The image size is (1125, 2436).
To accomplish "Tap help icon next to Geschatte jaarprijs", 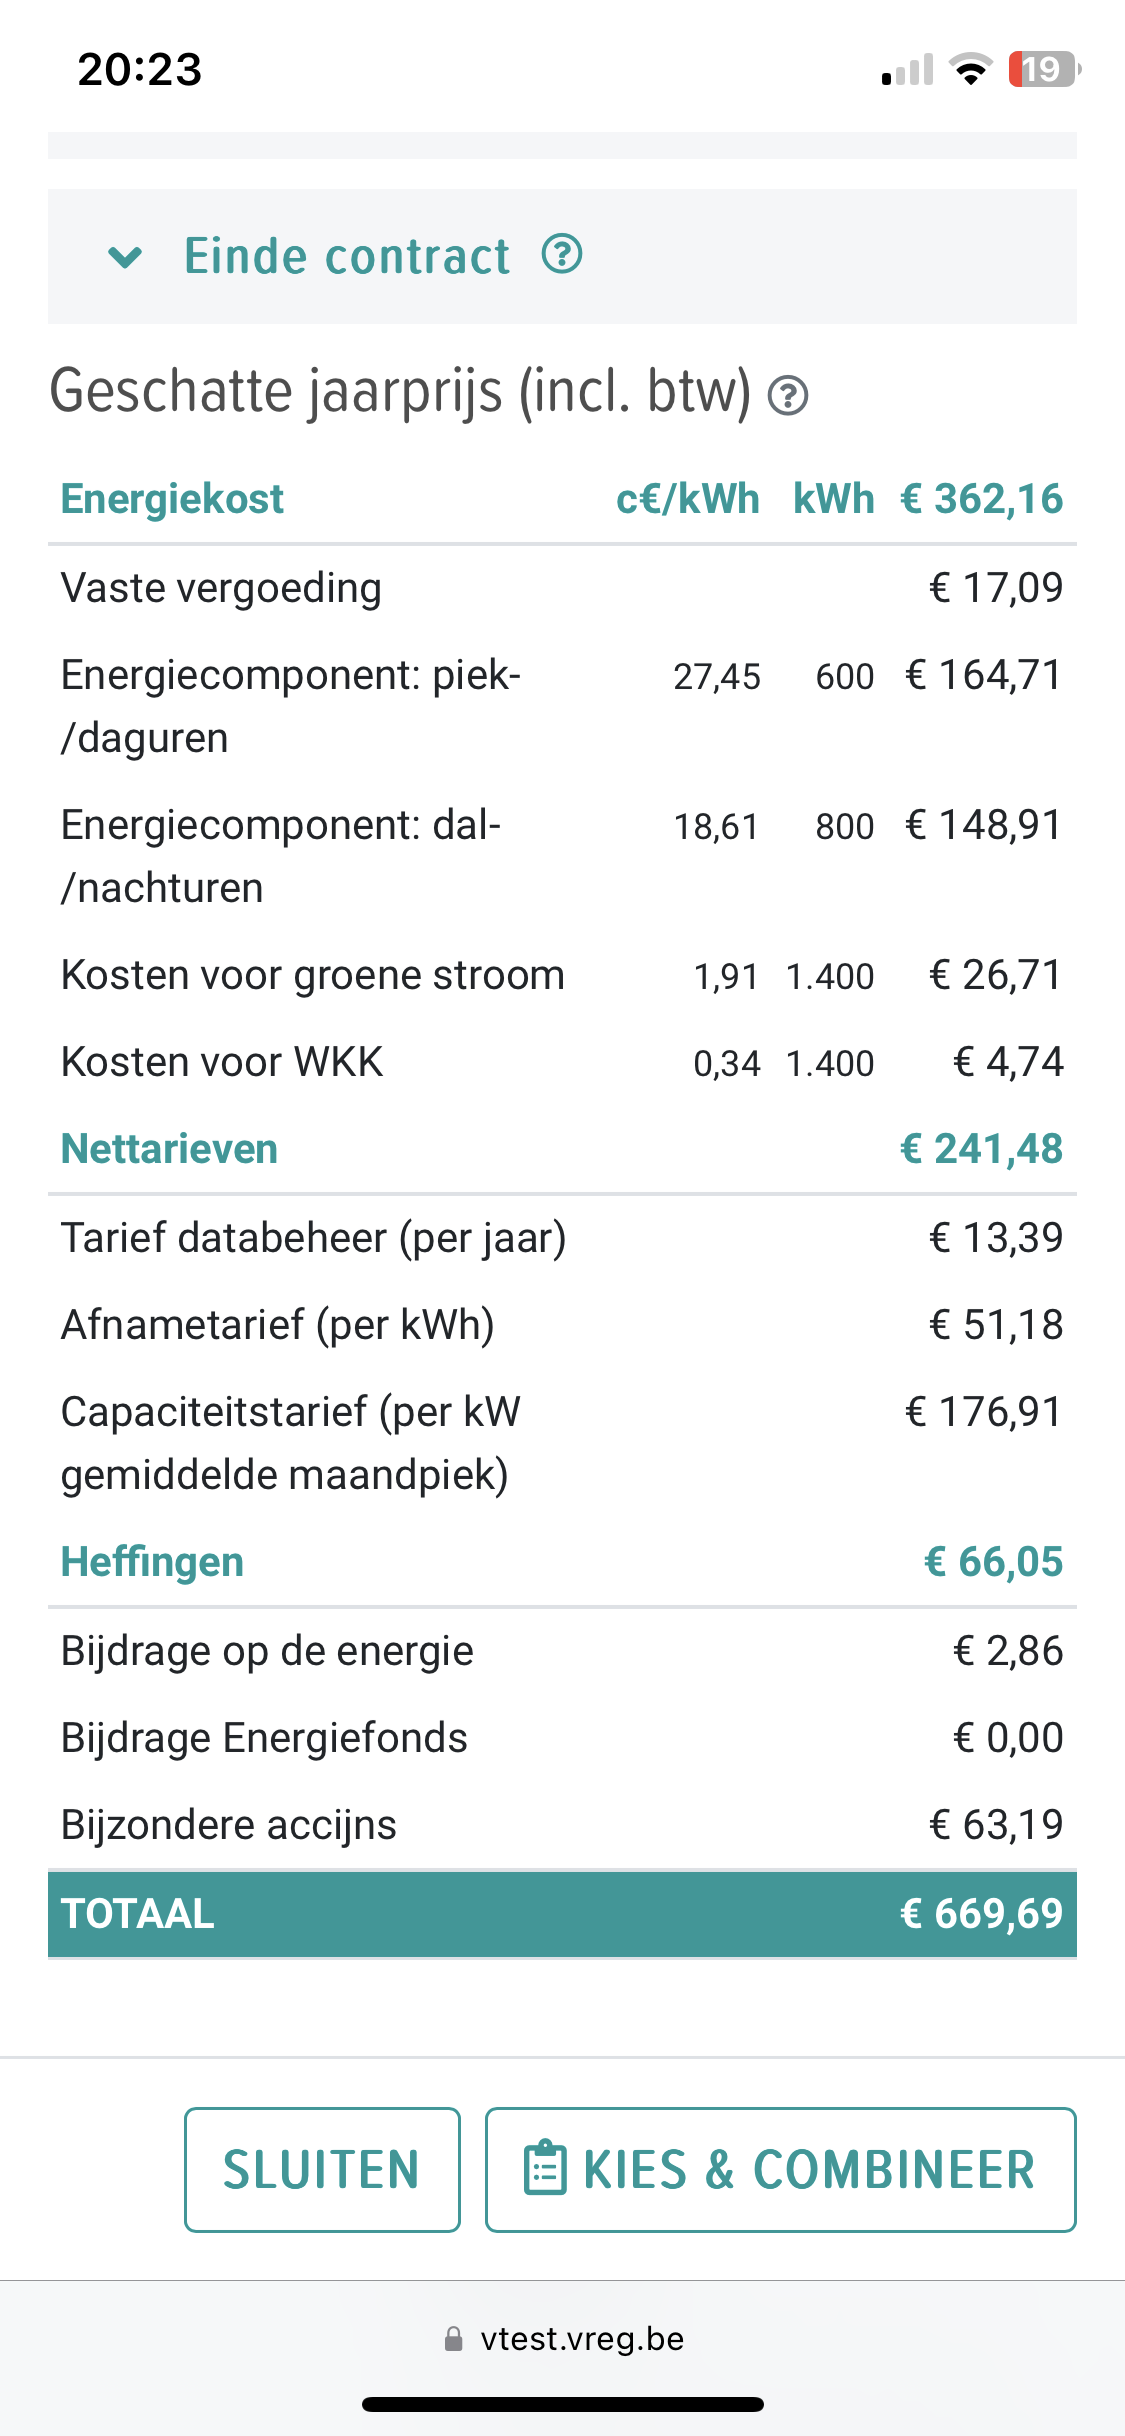I will 788,395.
